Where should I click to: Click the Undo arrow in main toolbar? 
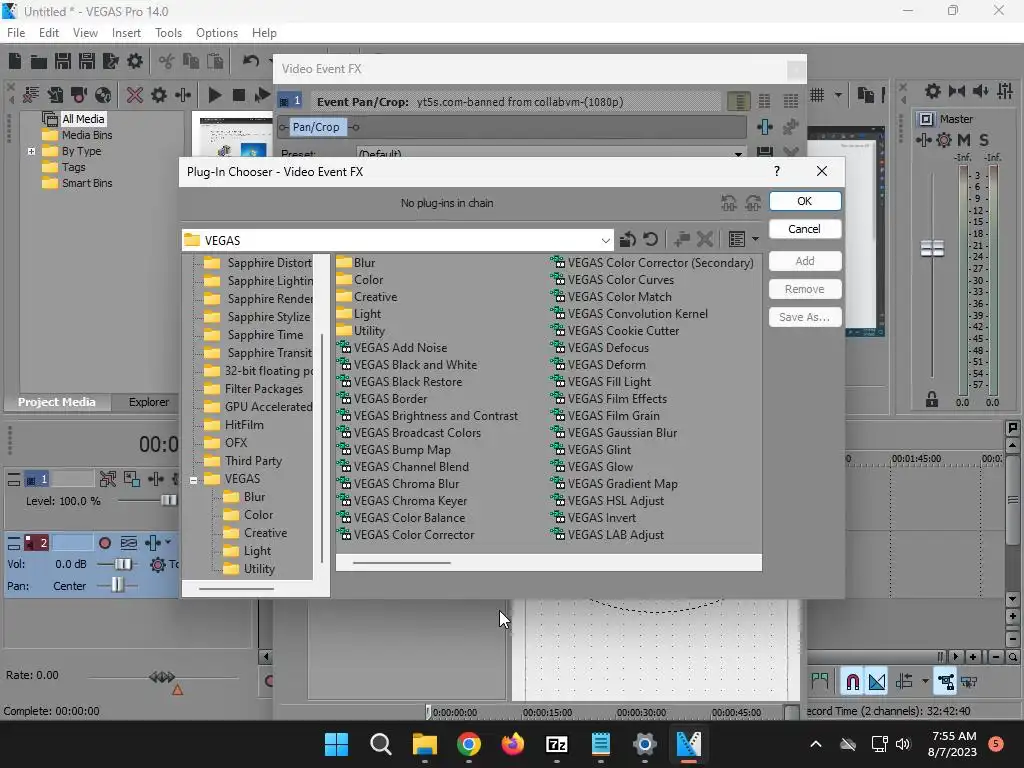tap(251, 61)
